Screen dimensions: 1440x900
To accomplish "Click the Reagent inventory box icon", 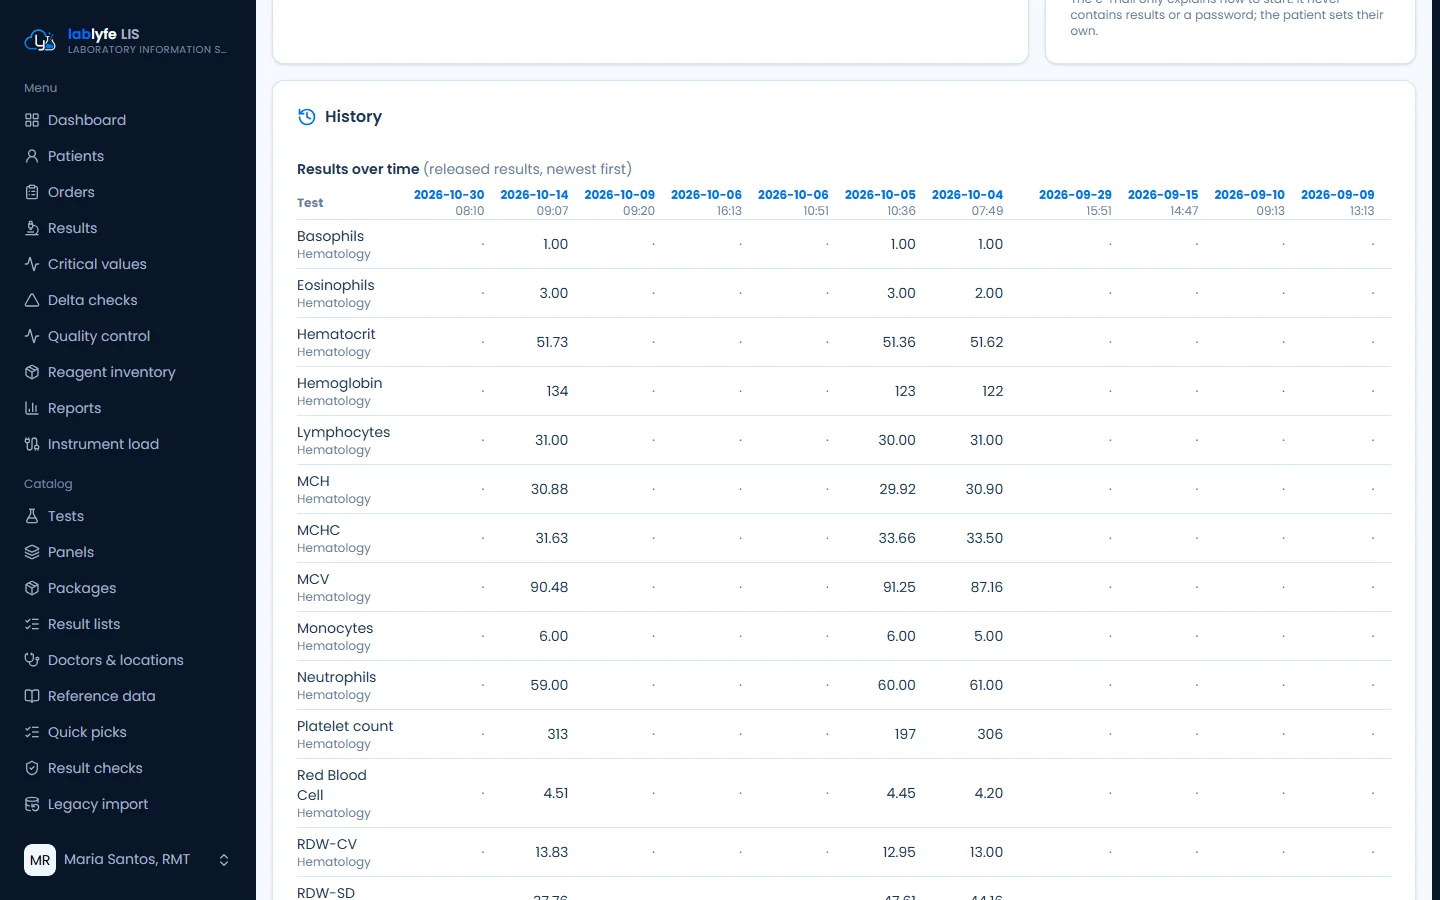I will (32, 372).
